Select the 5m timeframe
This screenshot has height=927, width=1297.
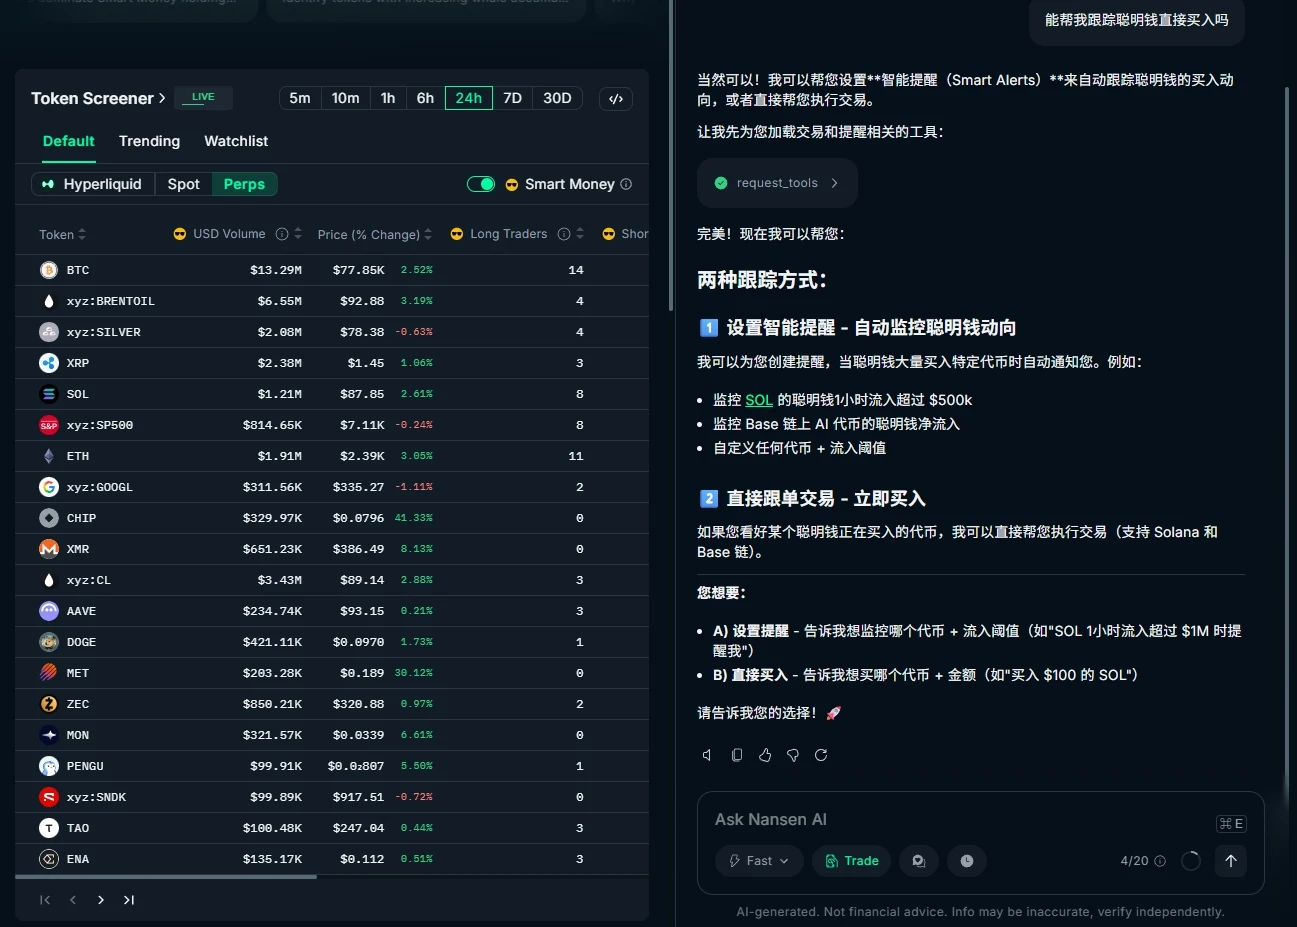point(300,98)
